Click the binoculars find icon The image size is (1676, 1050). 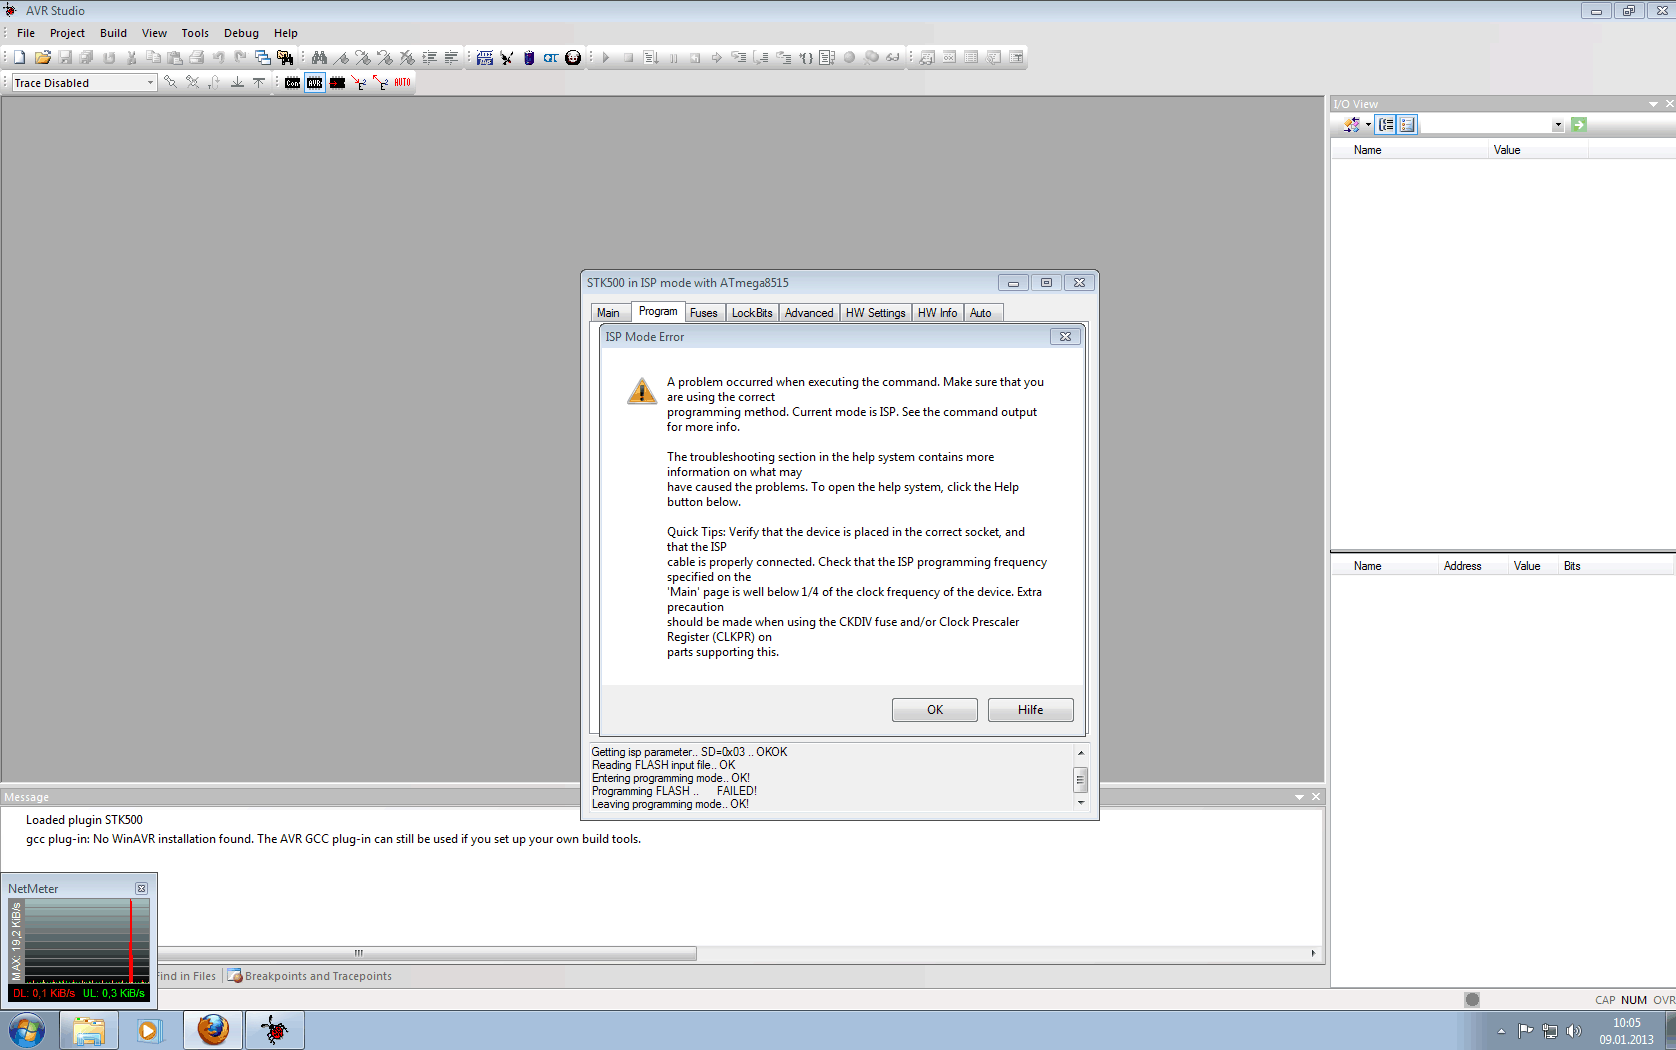(x=319, y=58)
